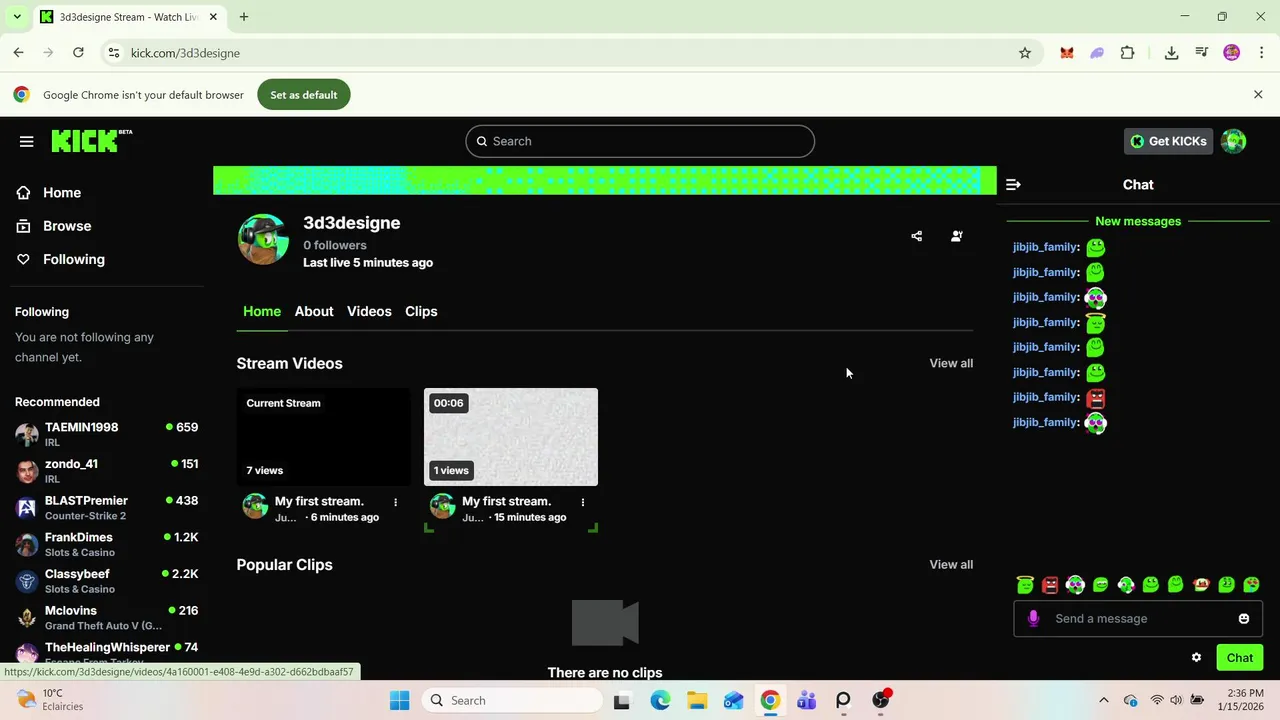Bookmark this page with the star

[x=1025, y=53]
